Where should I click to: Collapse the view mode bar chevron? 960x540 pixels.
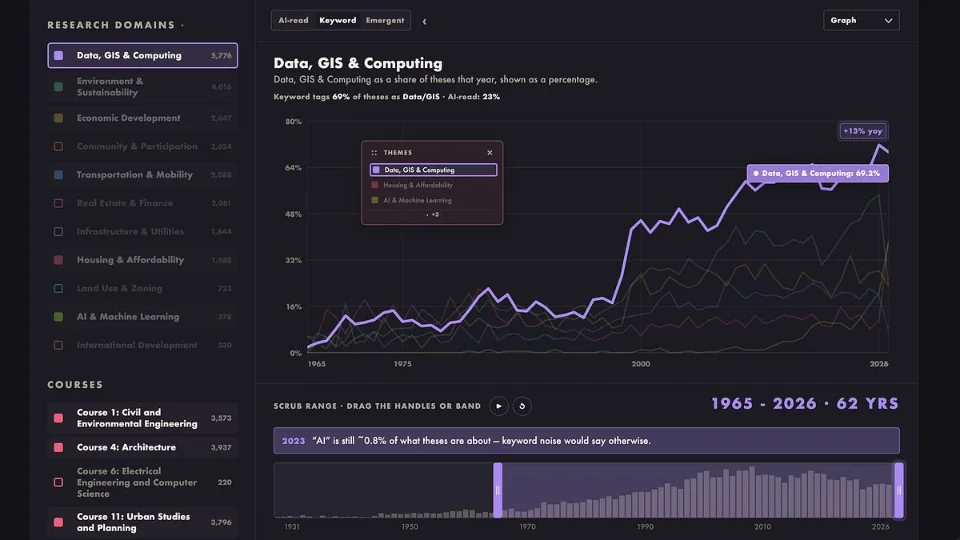click(x=424, y=21)
